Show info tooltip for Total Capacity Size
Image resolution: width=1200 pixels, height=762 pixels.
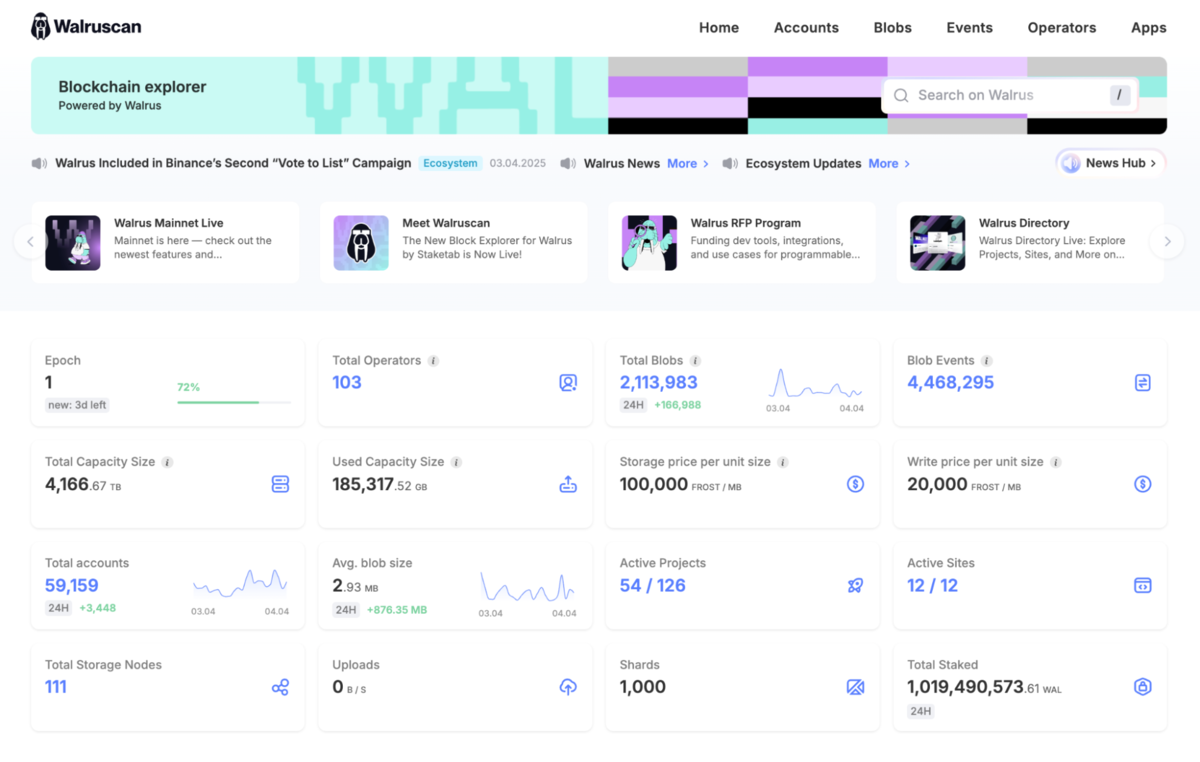[167, 462]
